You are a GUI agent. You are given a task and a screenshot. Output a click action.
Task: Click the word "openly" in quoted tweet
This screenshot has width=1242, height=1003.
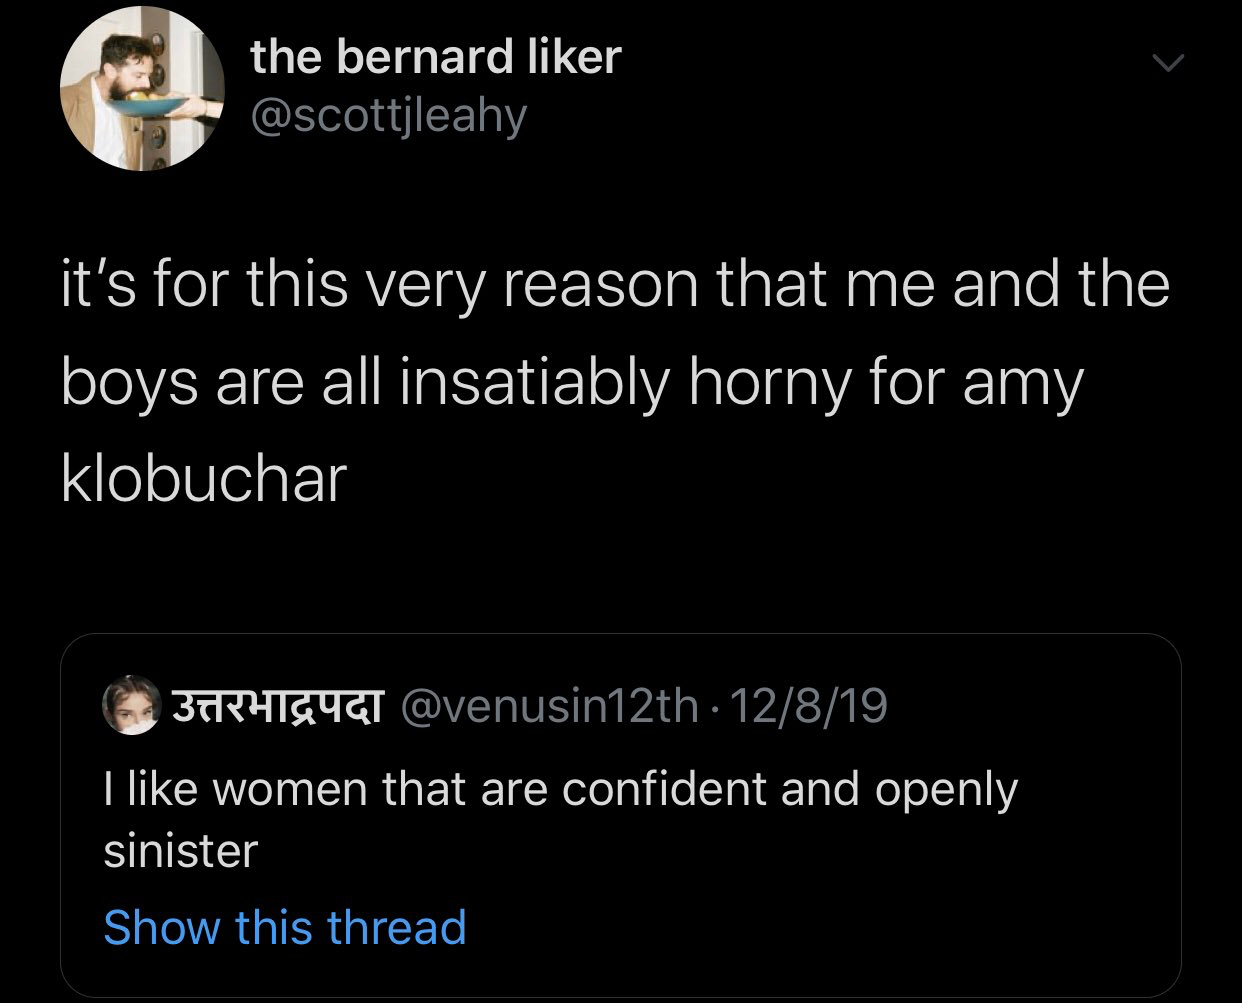(x=946, y=789)
